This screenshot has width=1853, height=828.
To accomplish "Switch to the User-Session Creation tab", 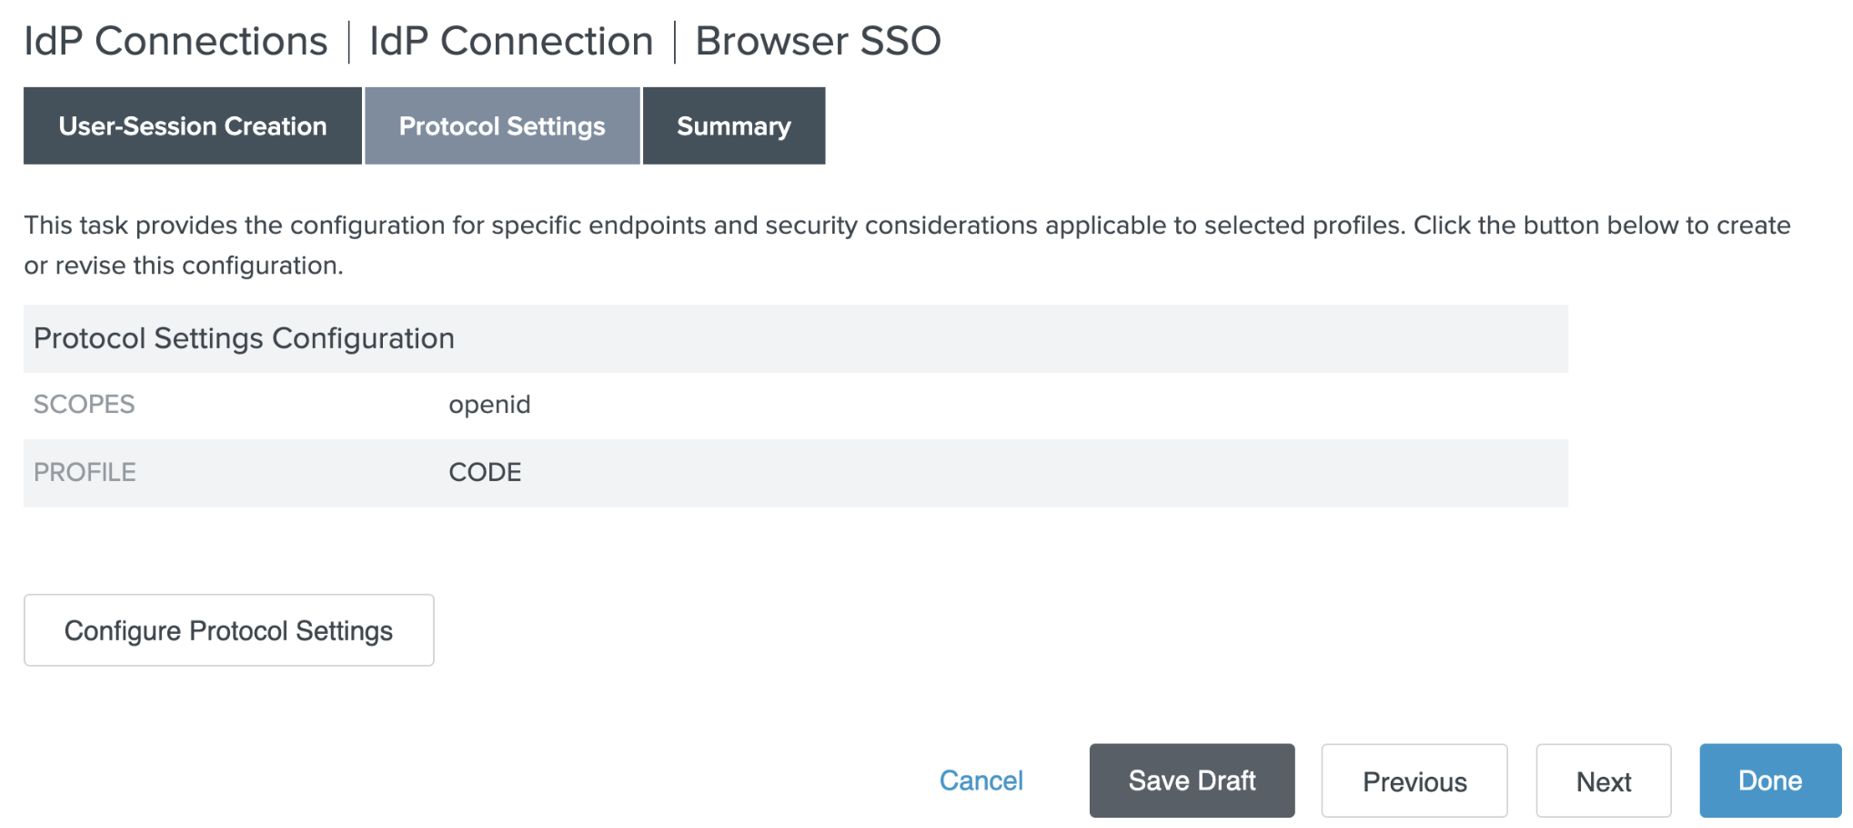I will click(192, 126).
